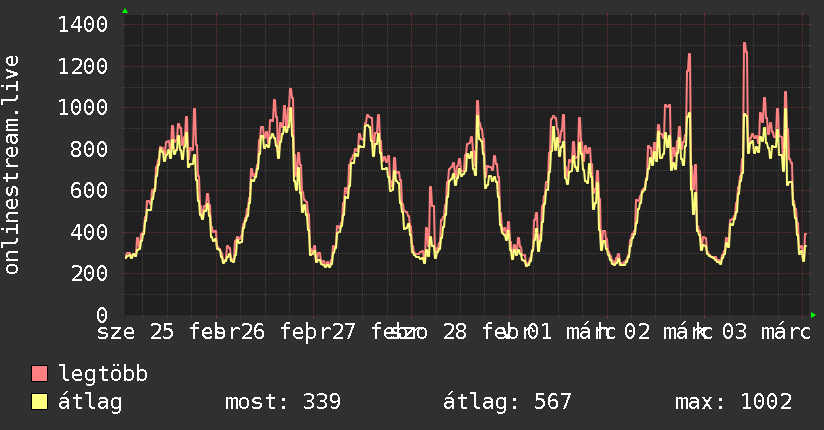This screenshot has height=430, width=824.
Task: Click the y-axis label 200
Action: [x=89, y=273]
